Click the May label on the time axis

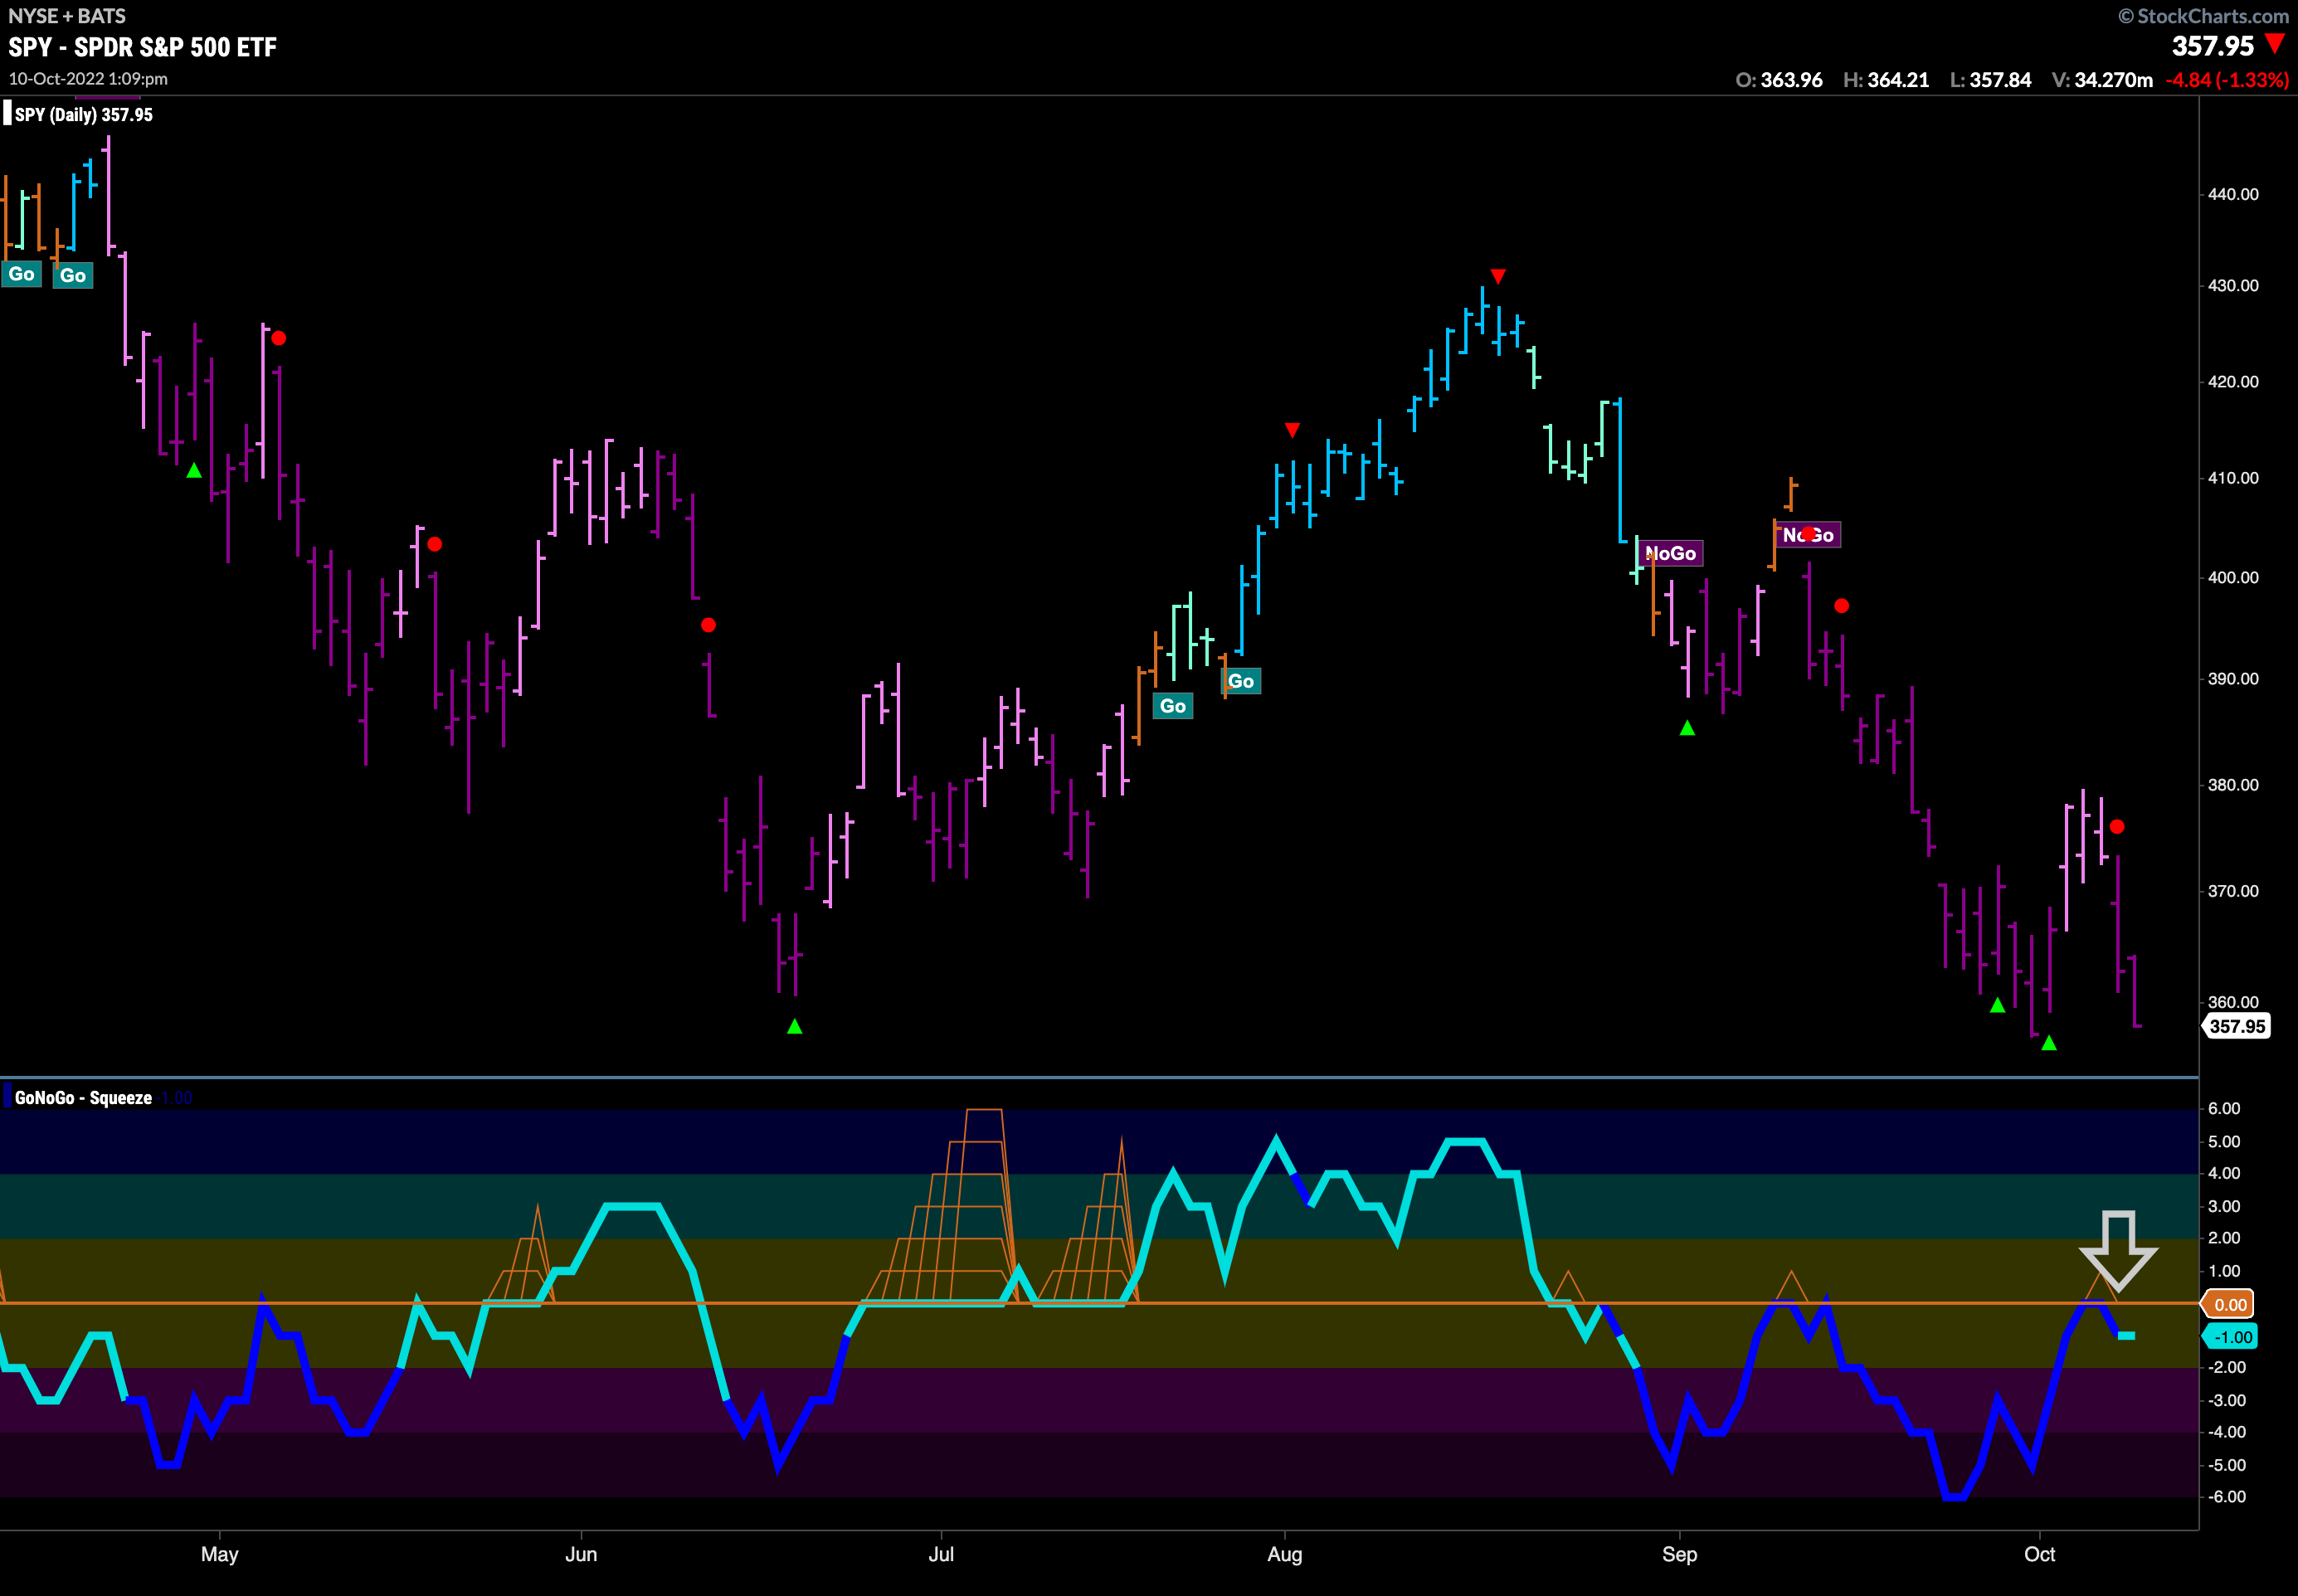coord(219,1554)
